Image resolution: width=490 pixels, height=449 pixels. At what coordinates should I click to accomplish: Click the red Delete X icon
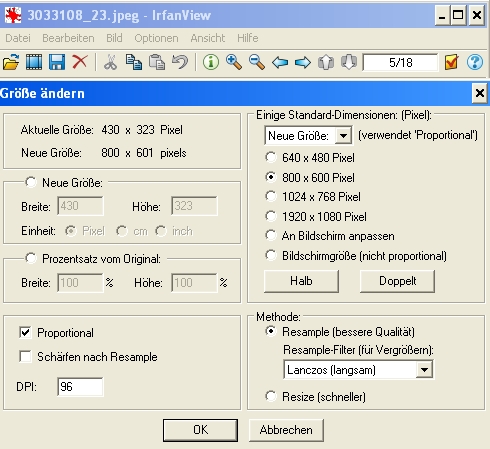point(80,62)
